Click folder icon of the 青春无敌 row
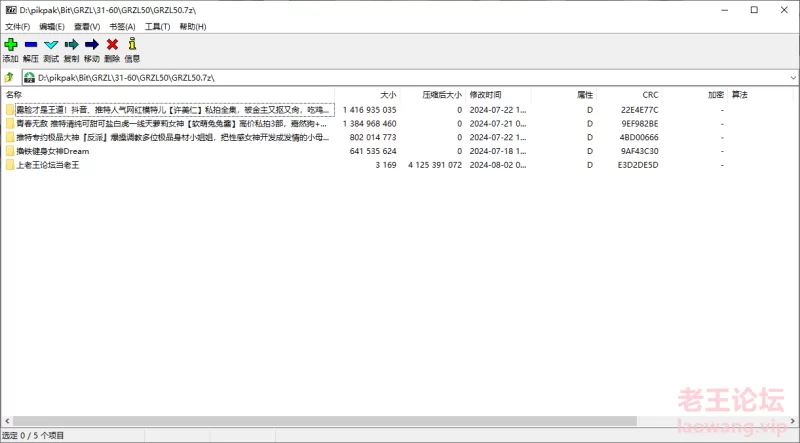Image resolution: width=800 pixels, height=443 pixels. [x=10, y=124]
